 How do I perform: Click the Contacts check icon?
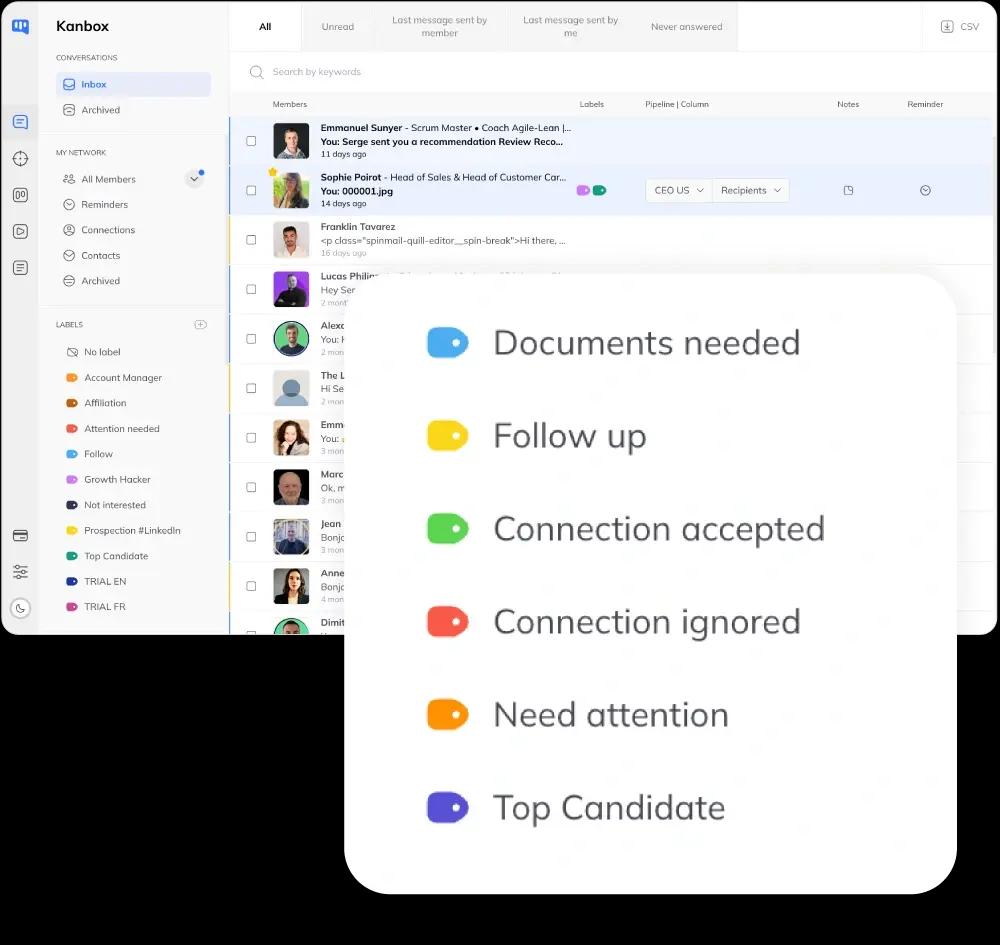point(69,255)
